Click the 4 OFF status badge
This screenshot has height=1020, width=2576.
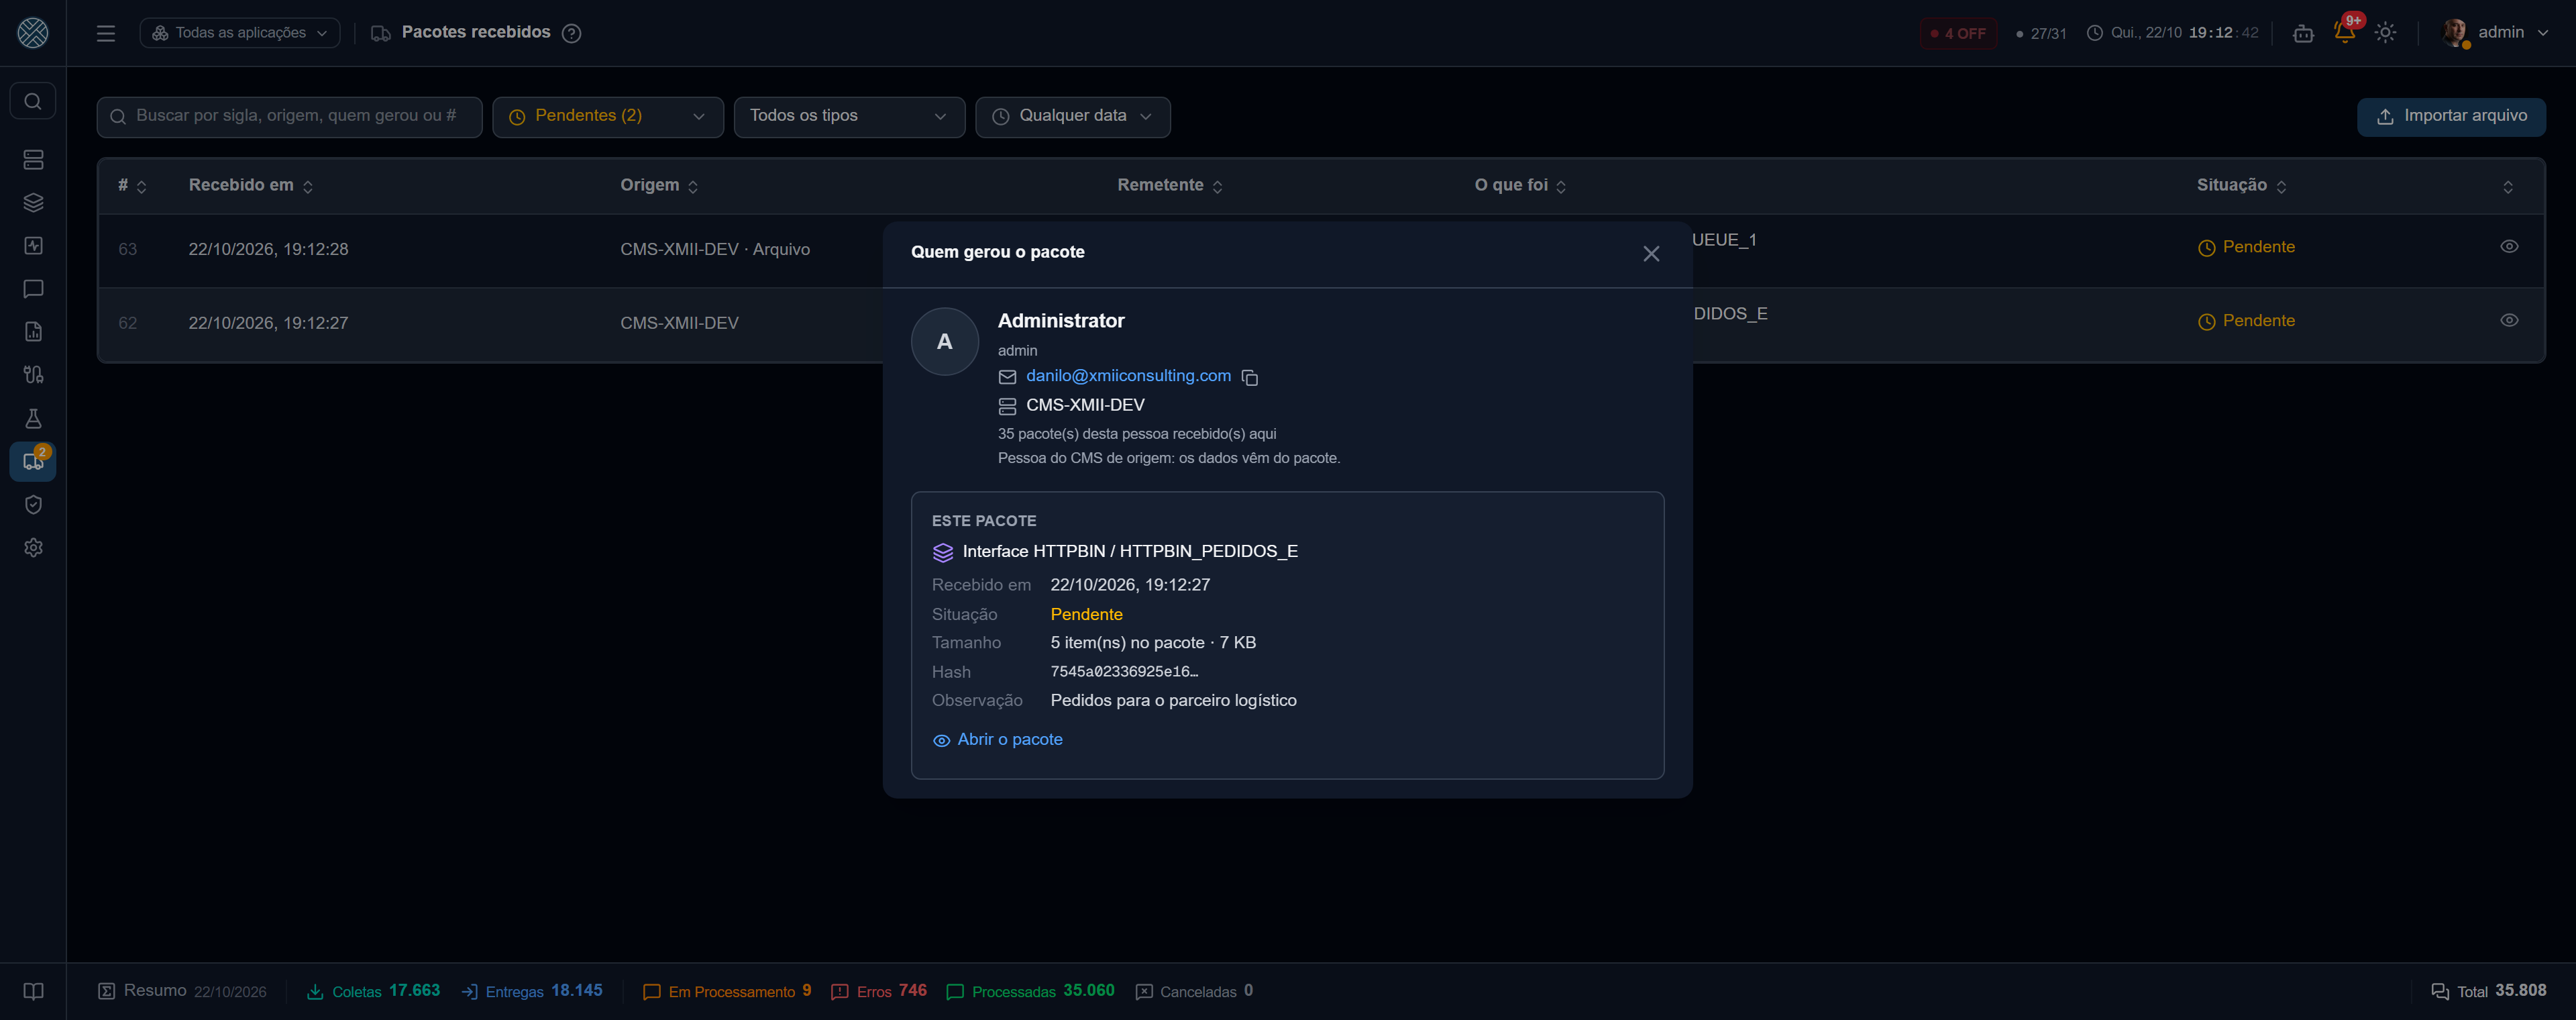pos(1957,33)
